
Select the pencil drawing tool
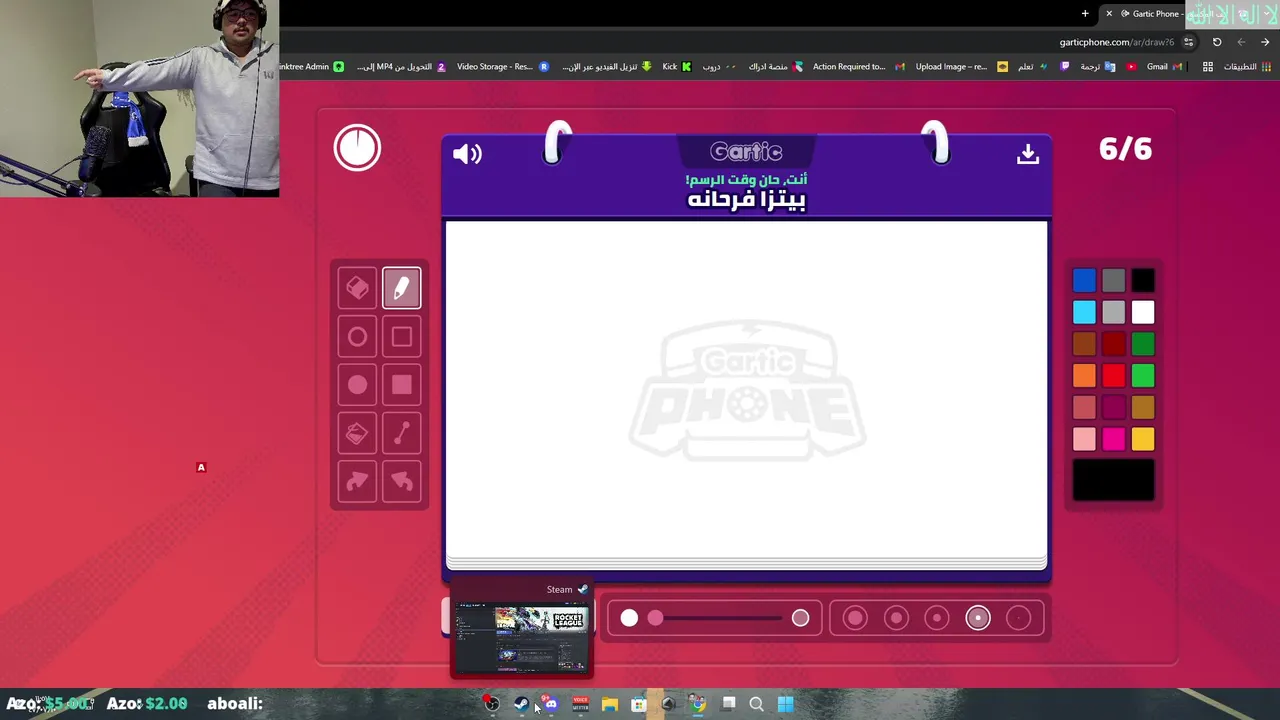pos(401,288)
